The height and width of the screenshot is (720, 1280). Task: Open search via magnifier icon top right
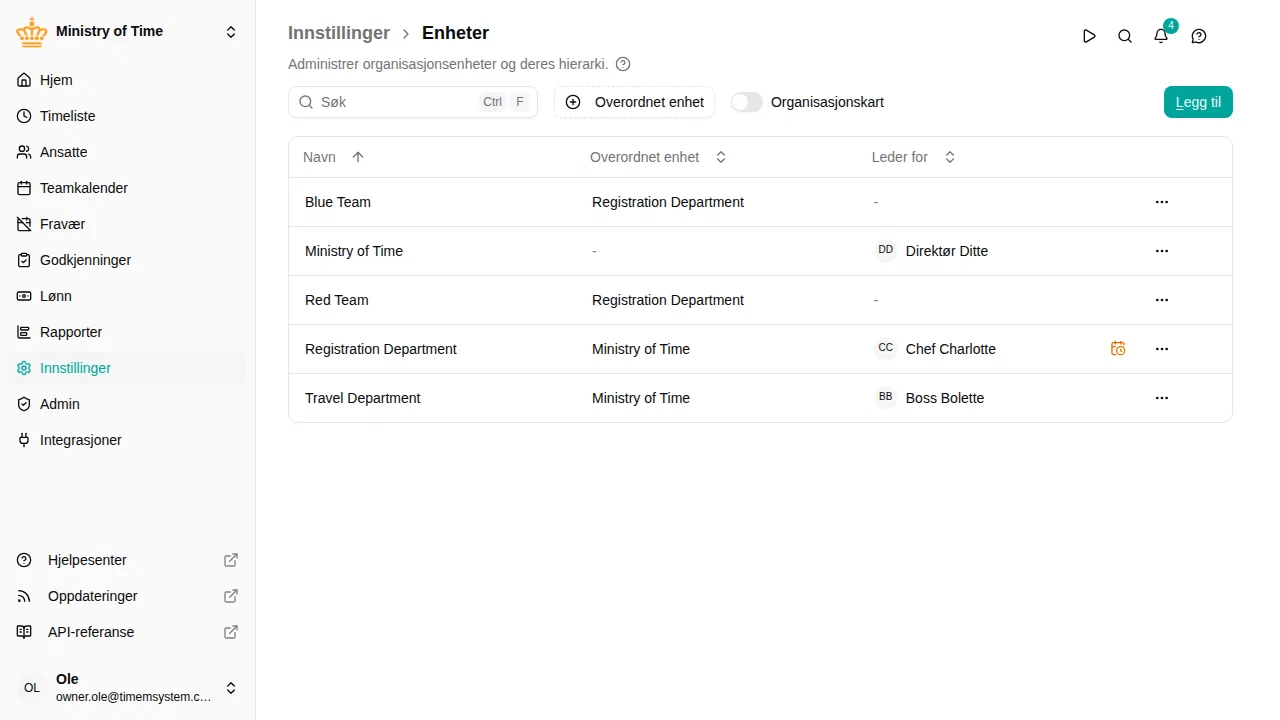(x=1125, y=36)
